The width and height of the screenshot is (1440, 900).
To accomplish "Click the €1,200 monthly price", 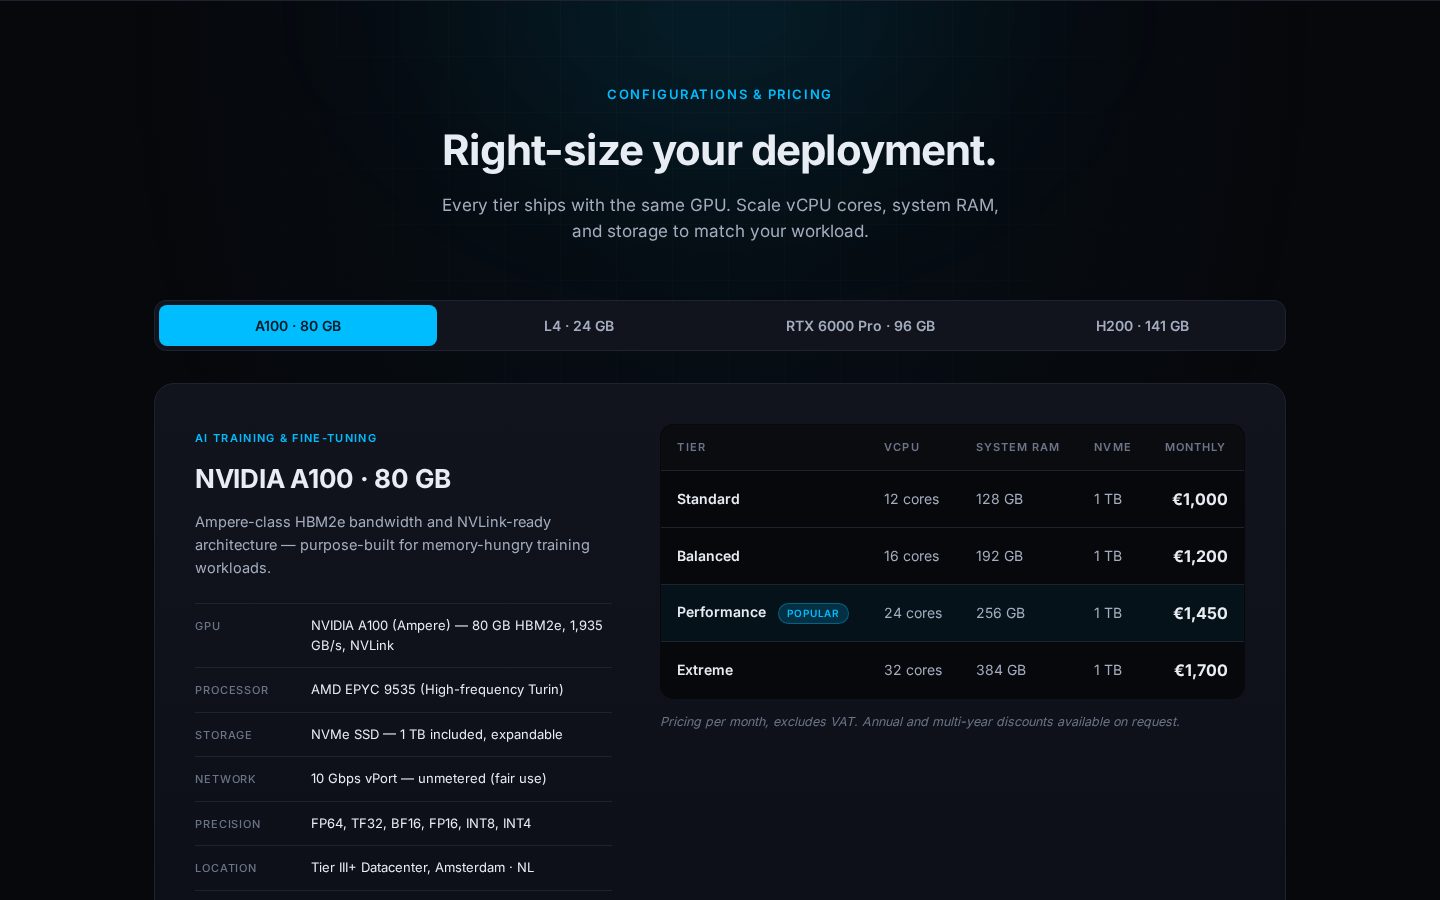I will click(1200, 556).
